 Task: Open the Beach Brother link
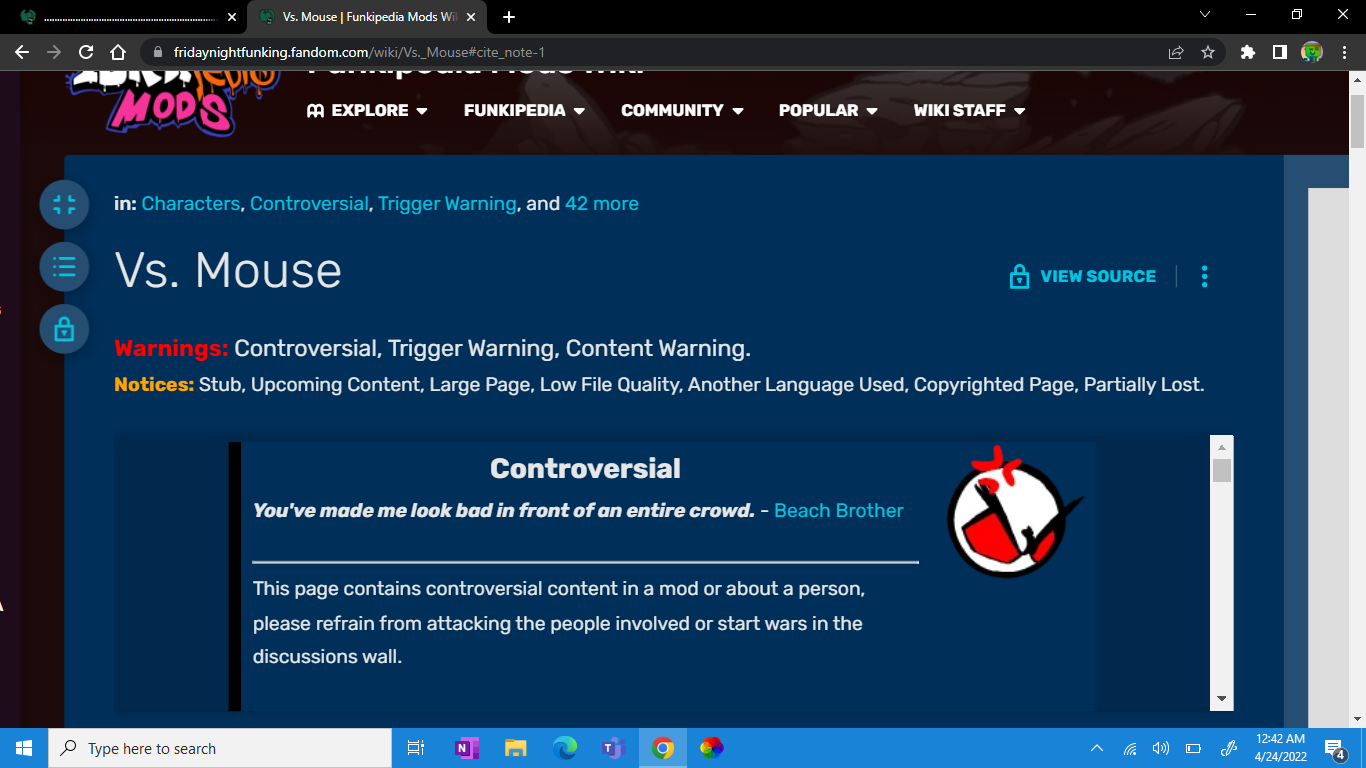coord(838,511)
